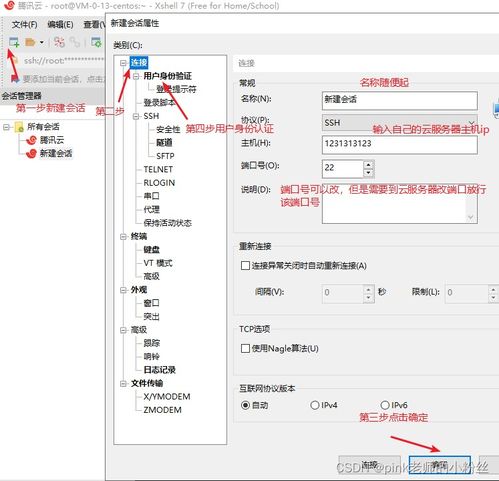Collapse the 终端 category expander
This screenshot has width=499, height=481.
point(123,236)
